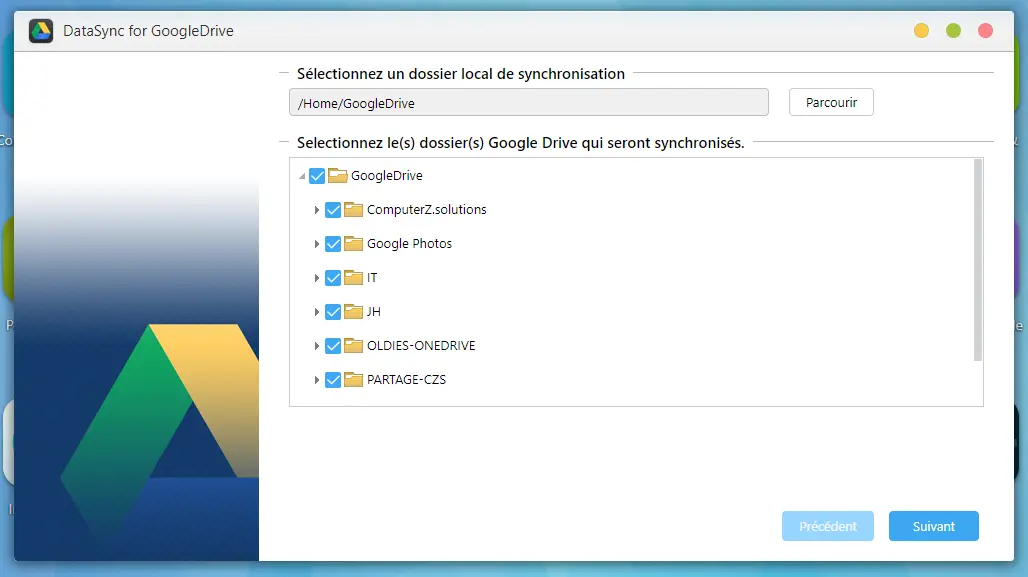Click the Précédent button
The width and height of the screenshot is (1028, 577).
(x=827, y=526)
